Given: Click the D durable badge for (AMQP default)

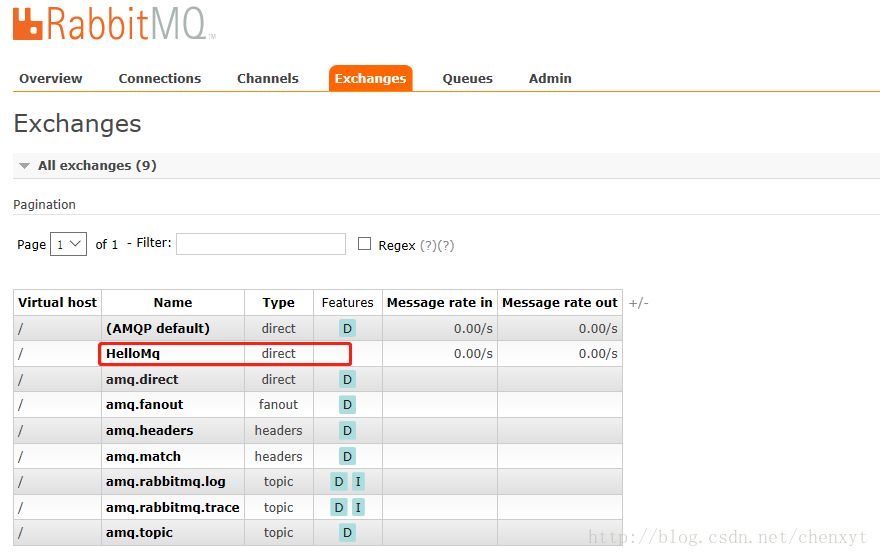Looking at the screenshot, I should (x=347, y=328).
